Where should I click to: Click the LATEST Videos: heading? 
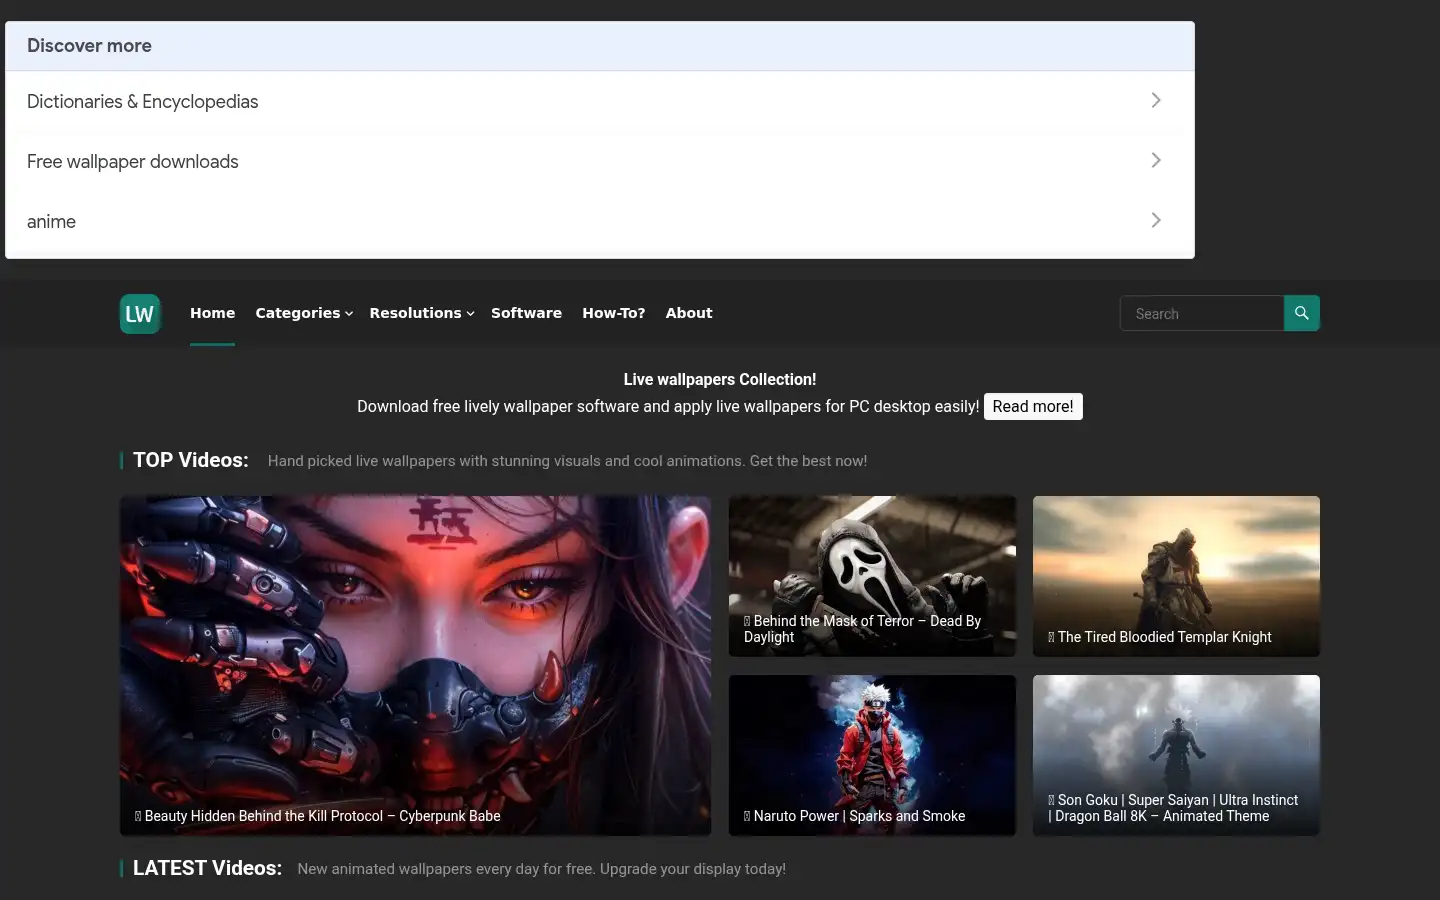(x=207, y=868)
